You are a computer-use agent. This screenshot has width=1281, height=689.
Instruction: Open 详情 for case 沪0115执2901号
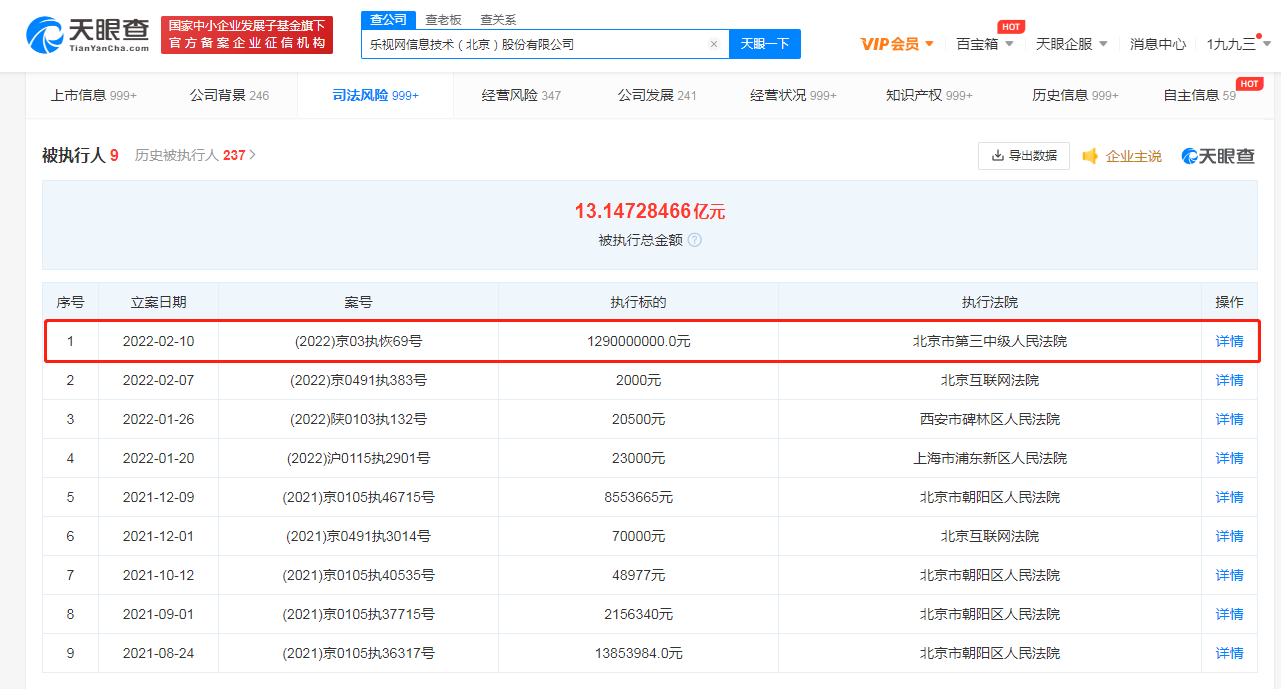(x=1229, y=458)
